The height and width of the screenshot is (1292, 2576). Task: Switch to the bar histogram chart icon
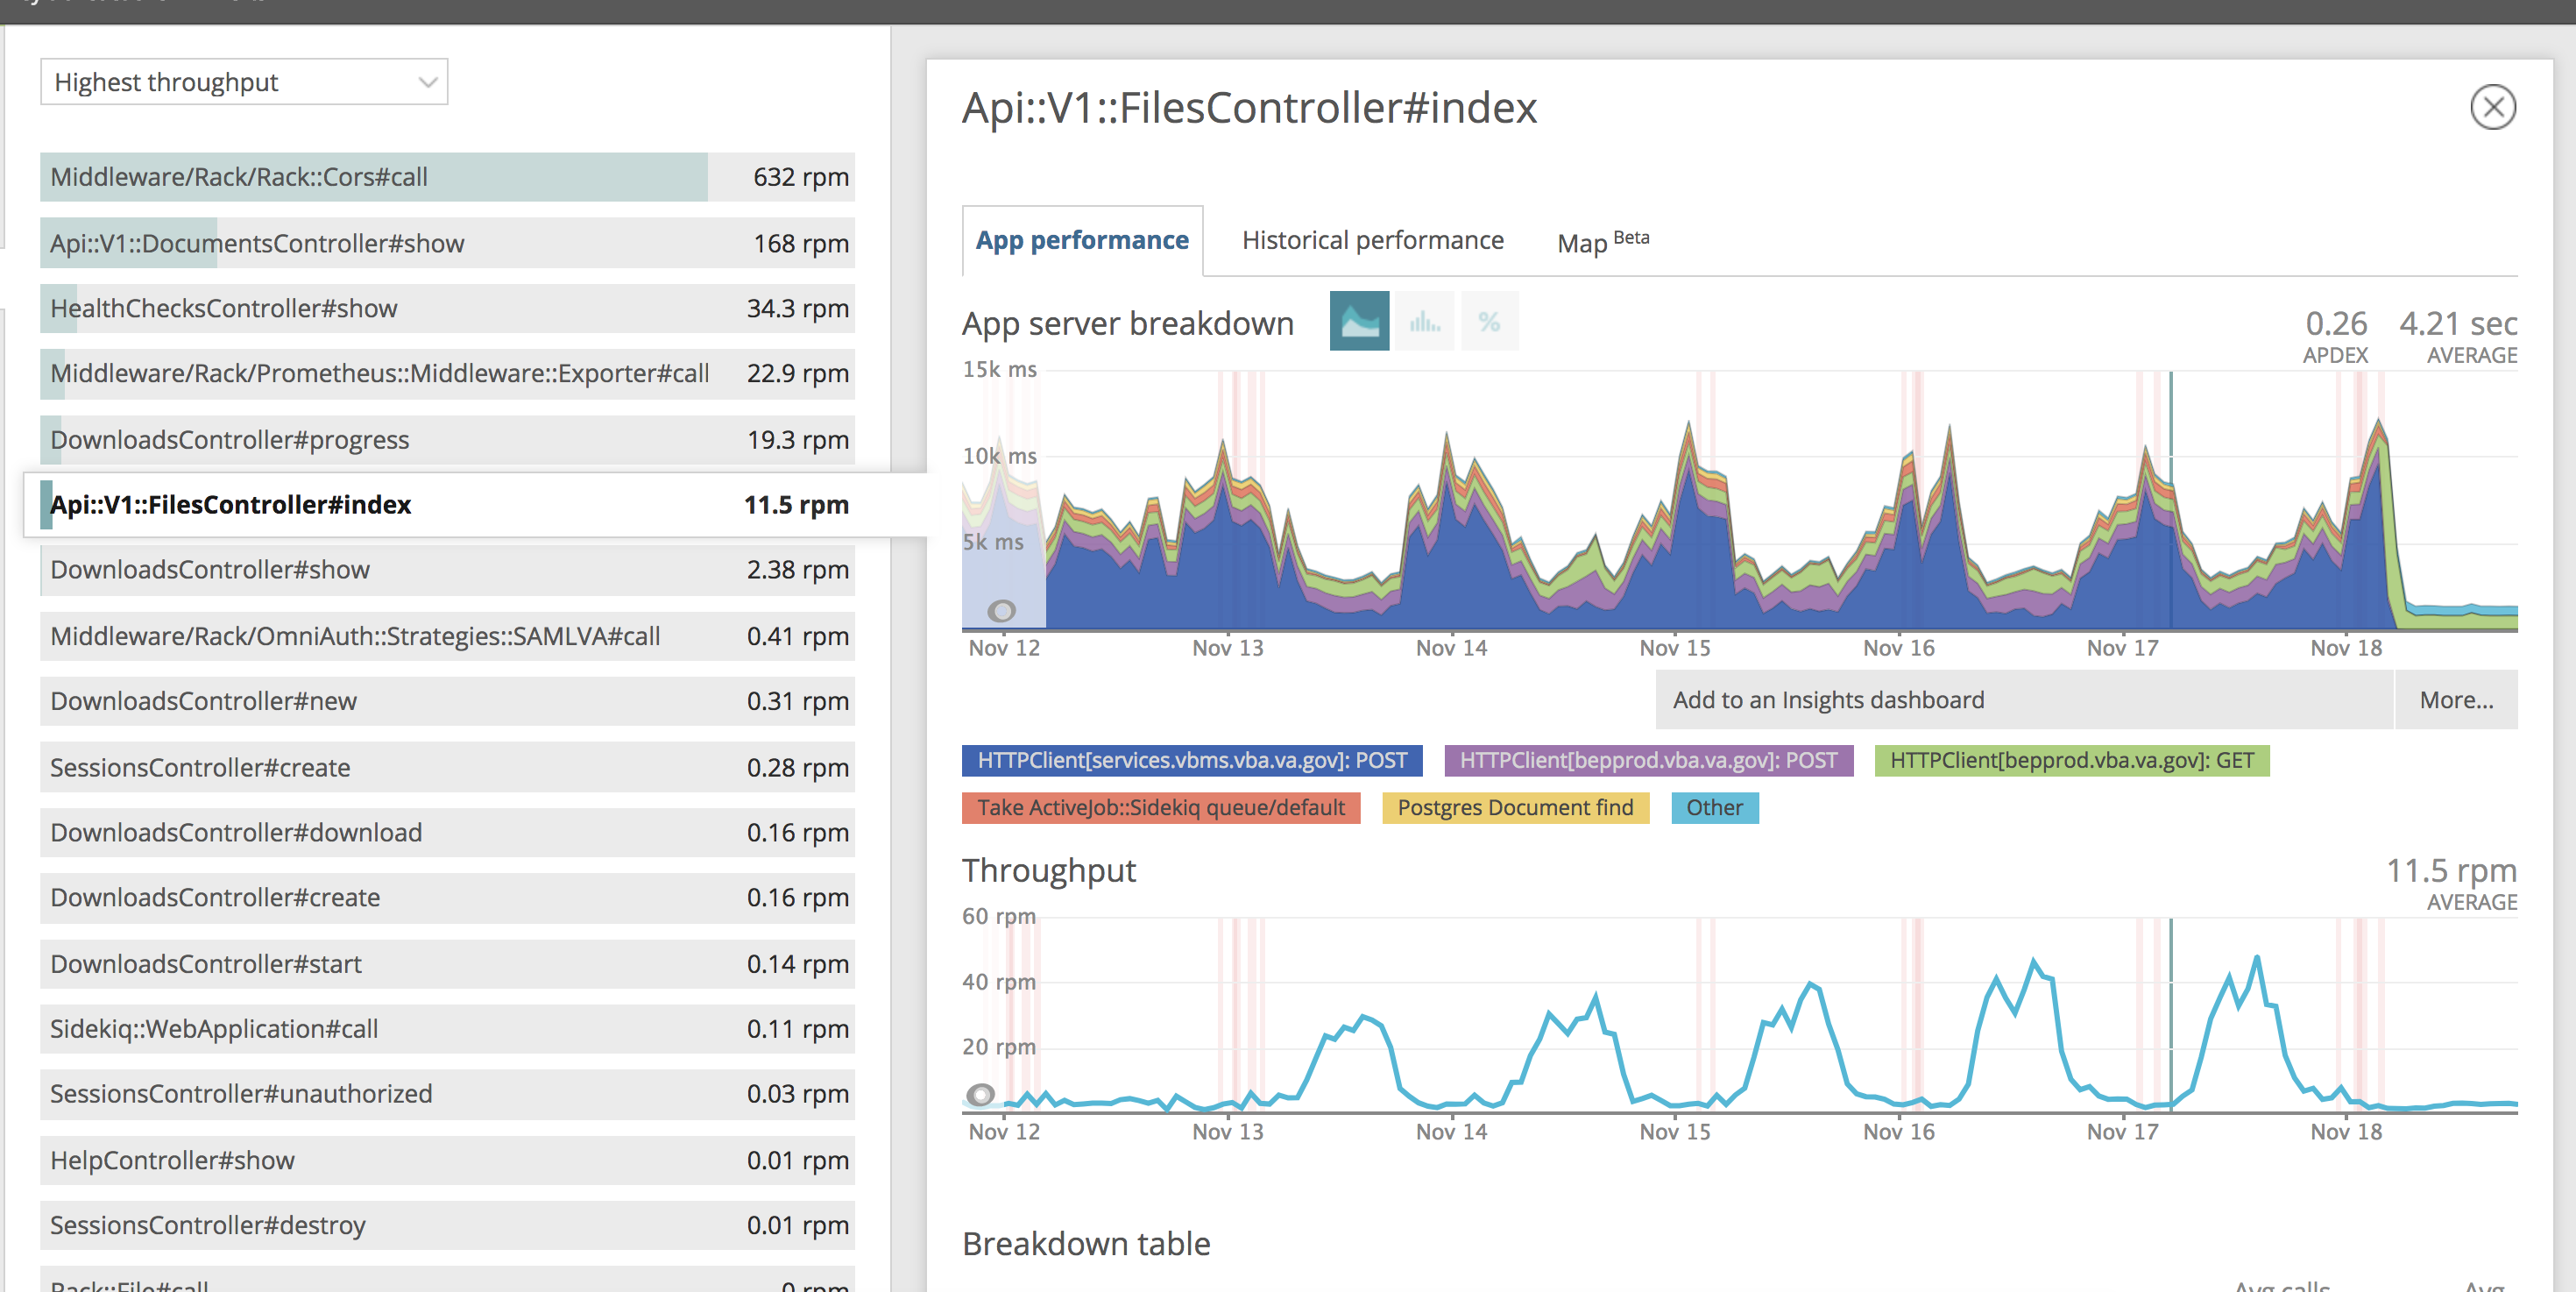(1424, 321)
